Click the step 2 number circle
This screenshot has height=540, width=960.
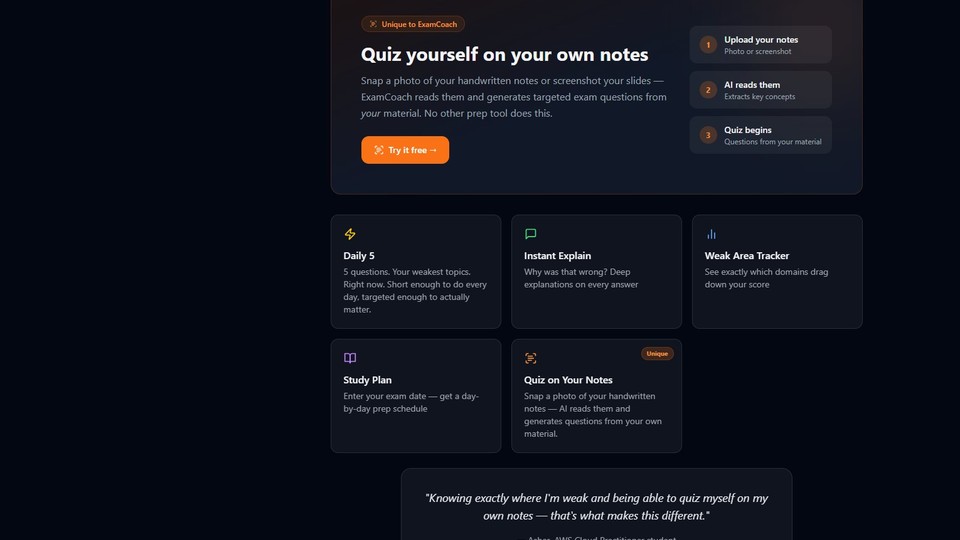[708, 90]
